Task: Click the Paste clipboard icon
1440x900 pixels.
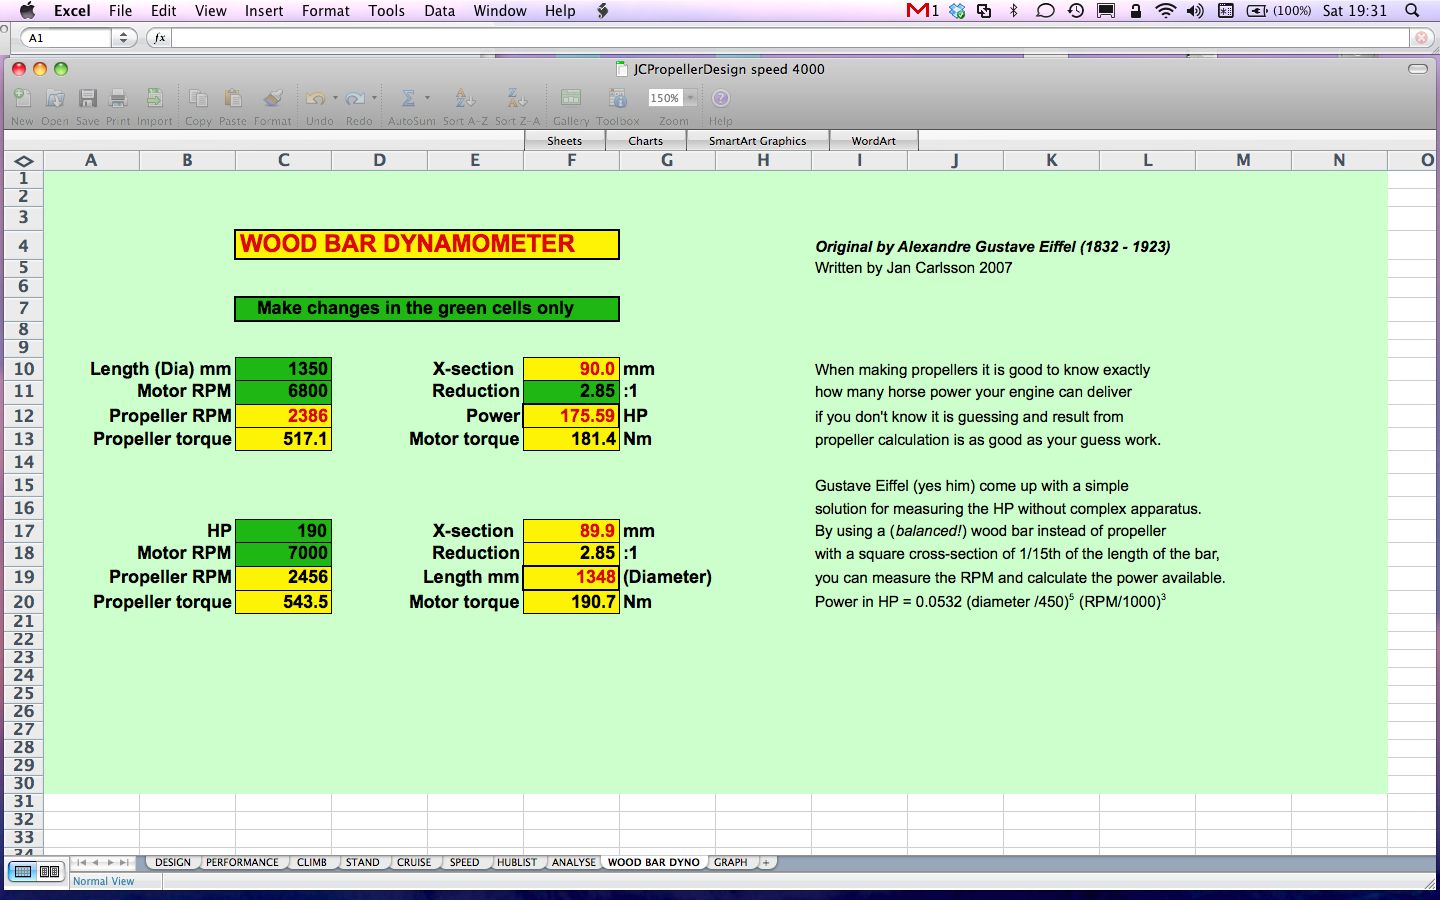Action: pos(233,98)
